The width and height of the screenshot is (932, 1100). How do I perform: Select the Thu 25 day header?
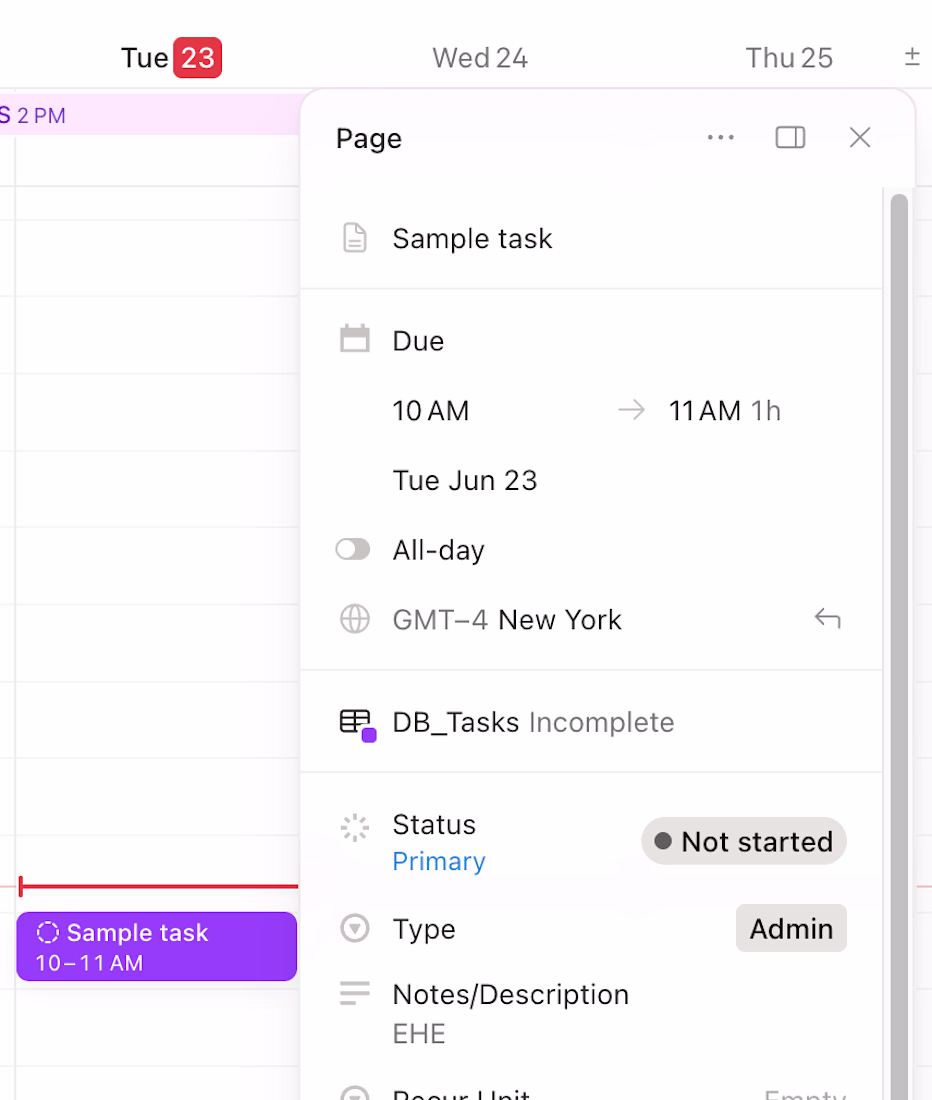click(789, 58)
